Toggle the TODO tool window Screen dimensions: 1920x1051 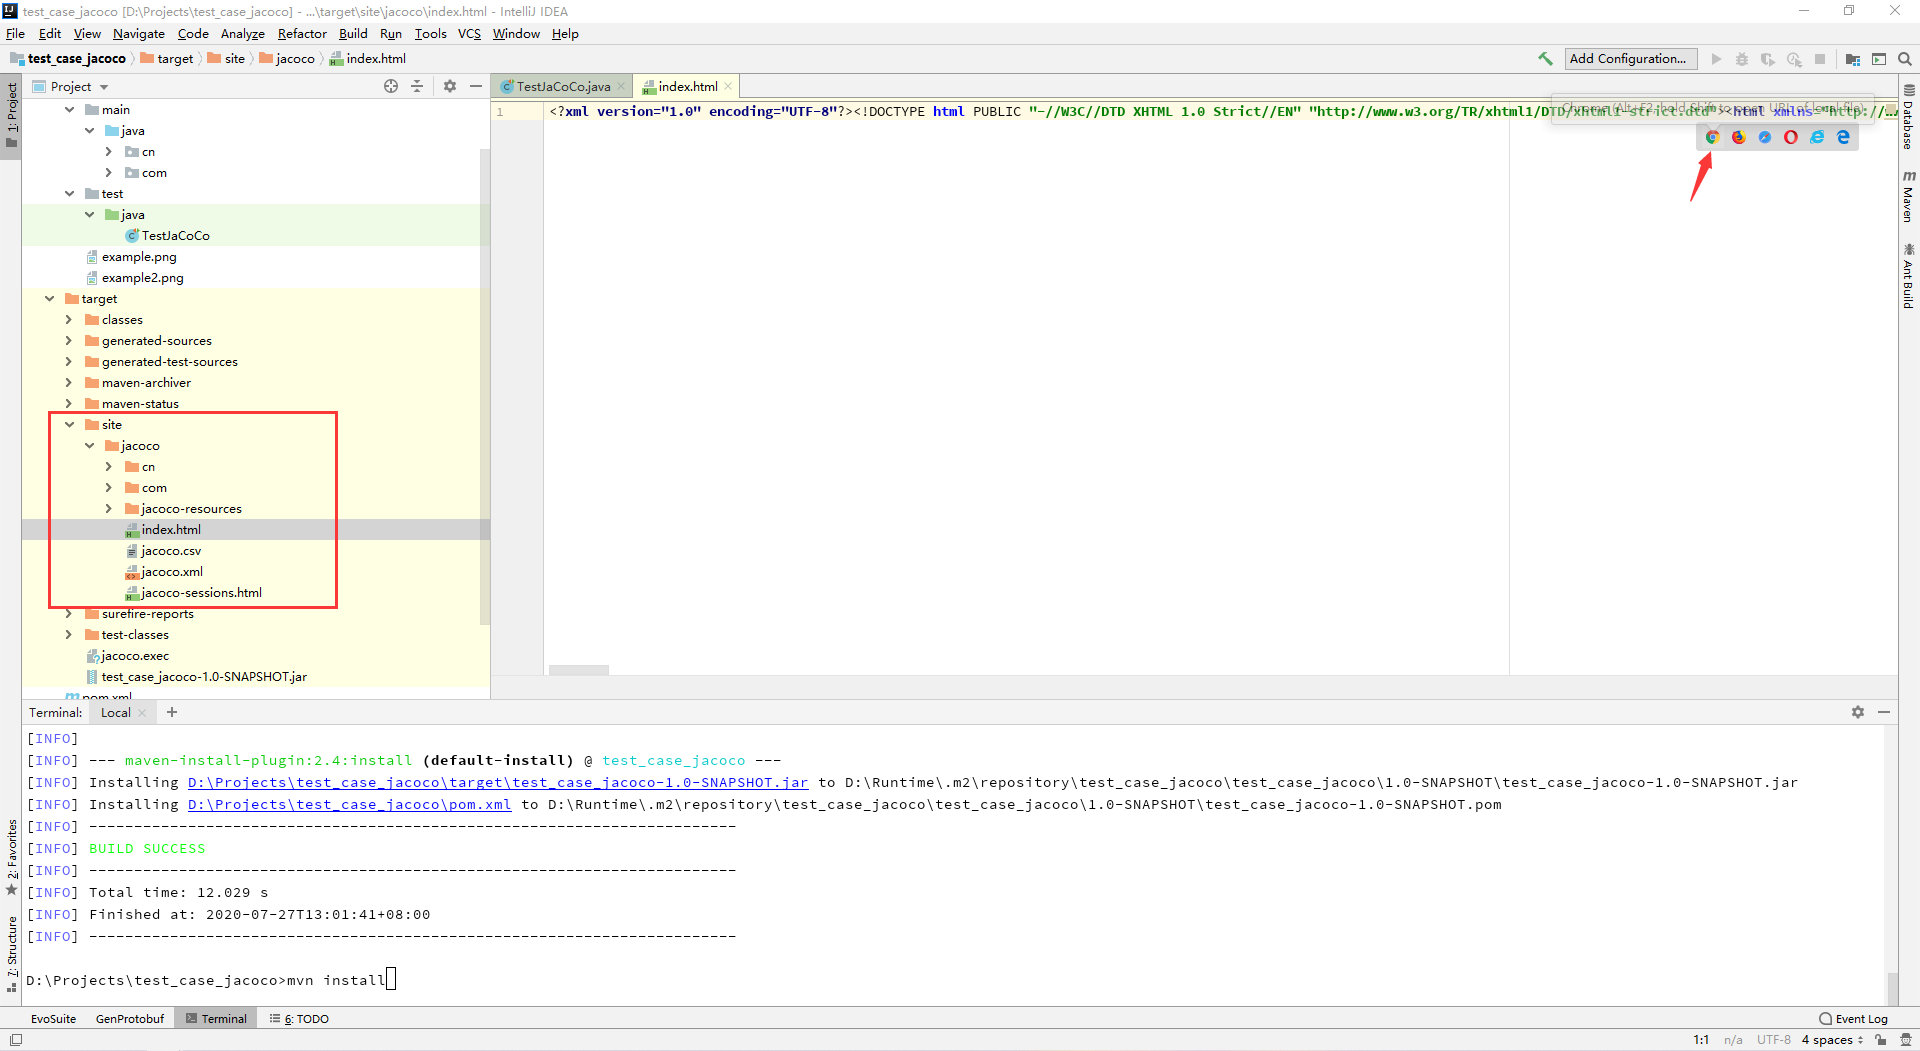(x=299, y=1019)
